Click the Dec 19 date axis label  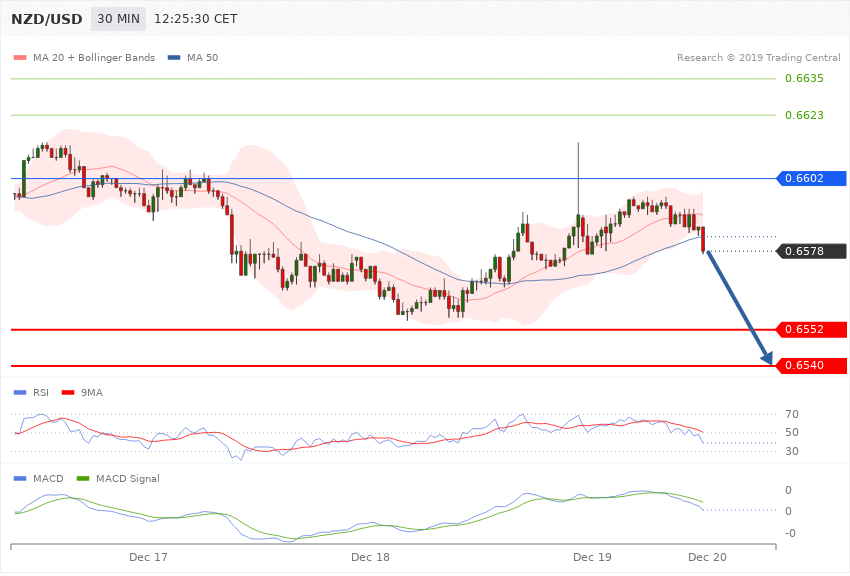pyautogui.click(x=592, y=557)
